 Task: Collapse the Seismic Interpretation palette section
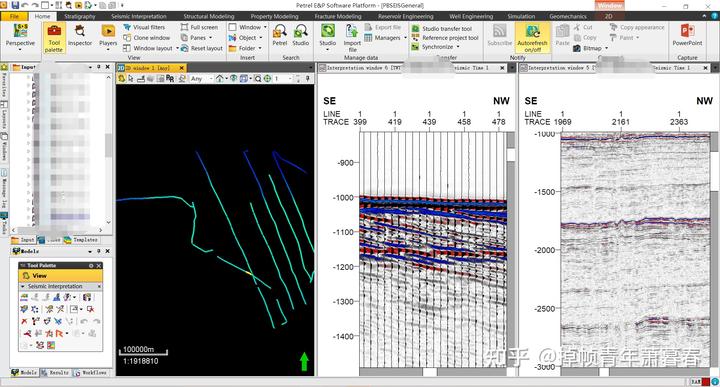tap(22, 286)
